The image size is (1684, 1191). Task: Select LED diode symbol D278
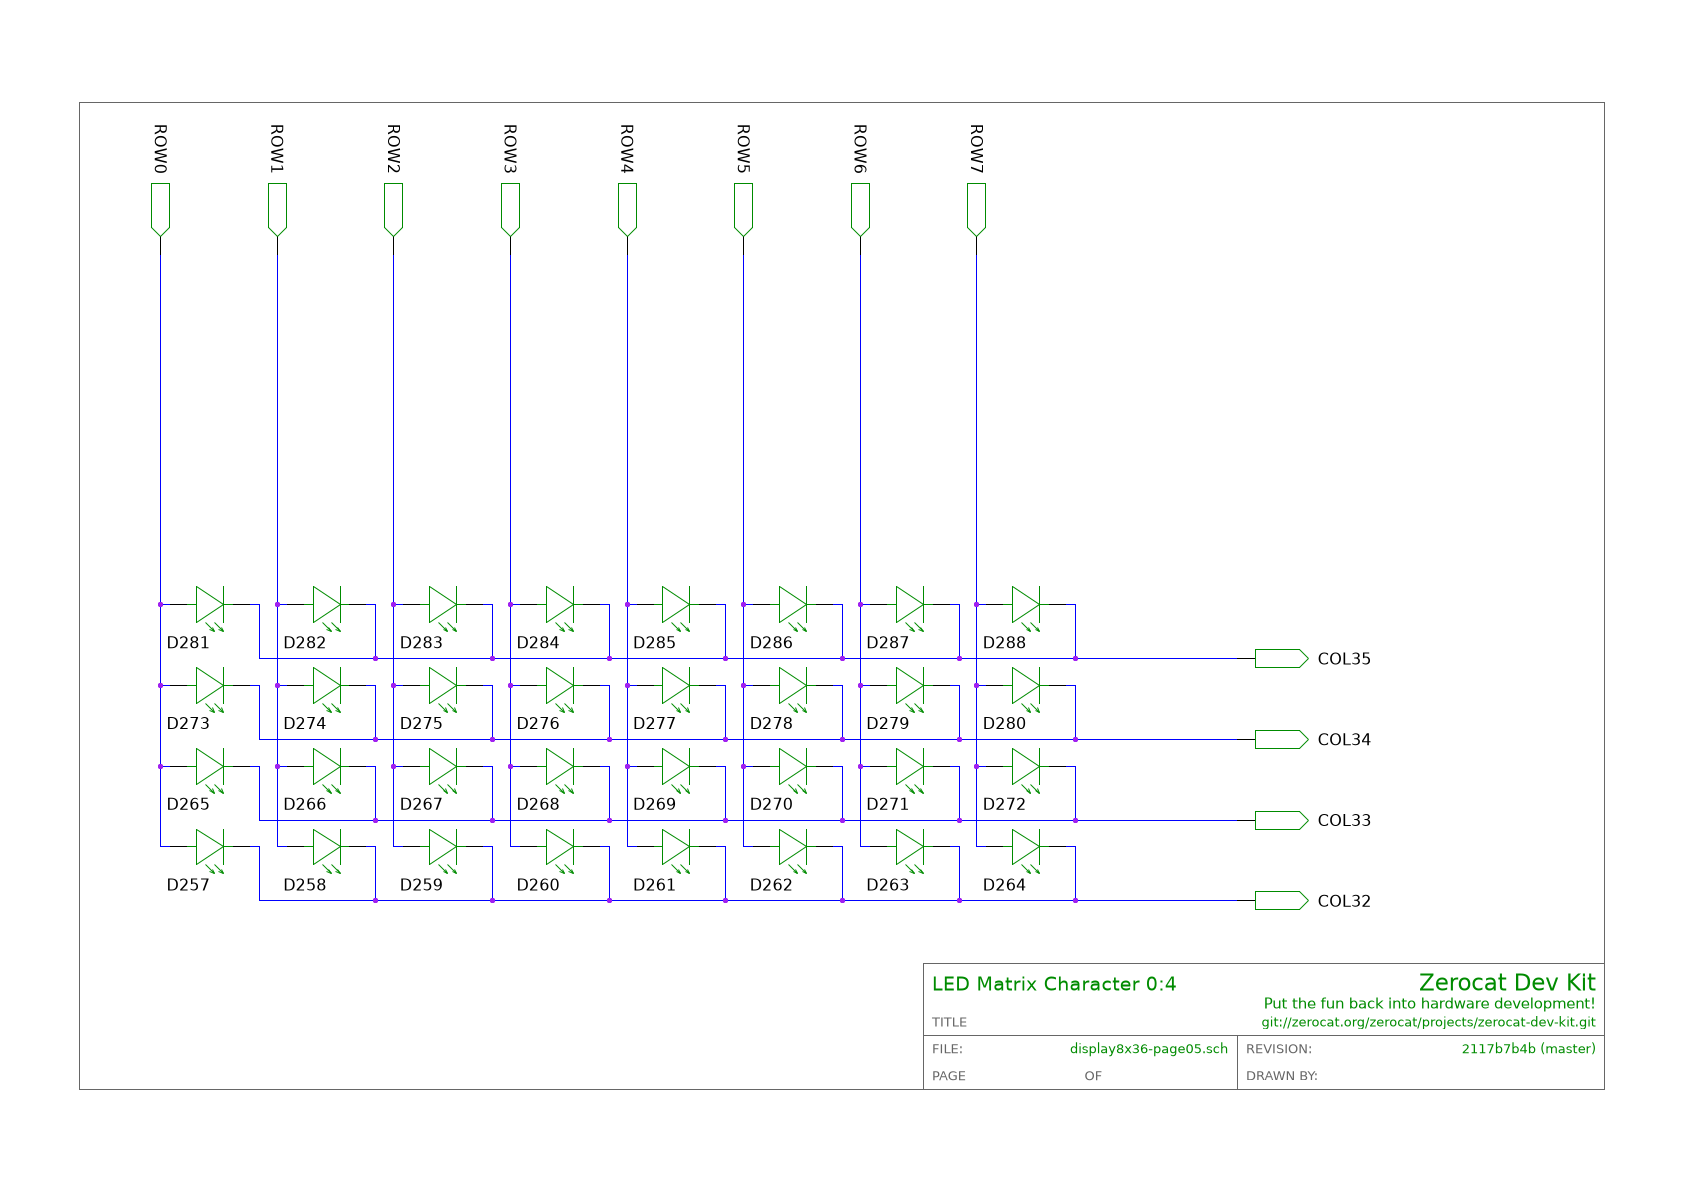(x=793, y=687)
